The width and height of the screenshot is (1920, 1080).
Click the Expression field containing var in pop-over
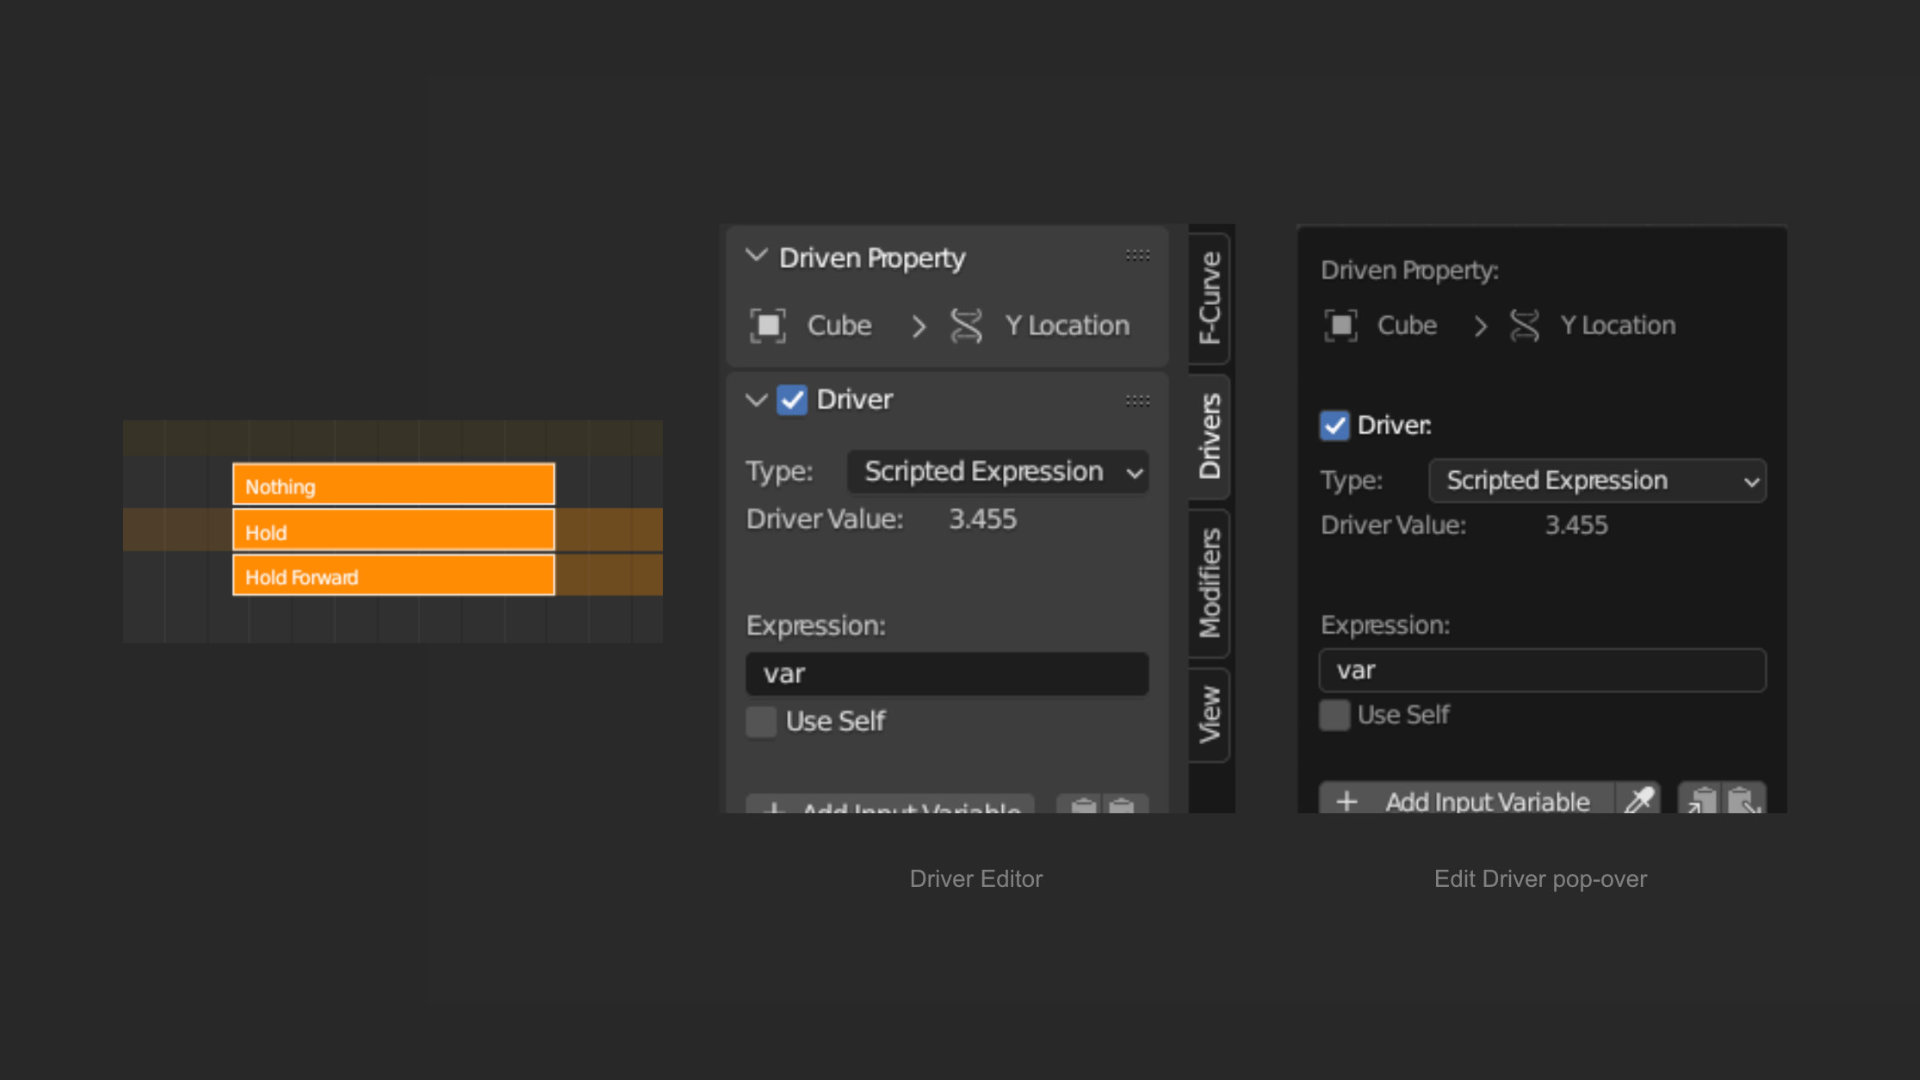pyautogui.click(x=1542, y=670)
